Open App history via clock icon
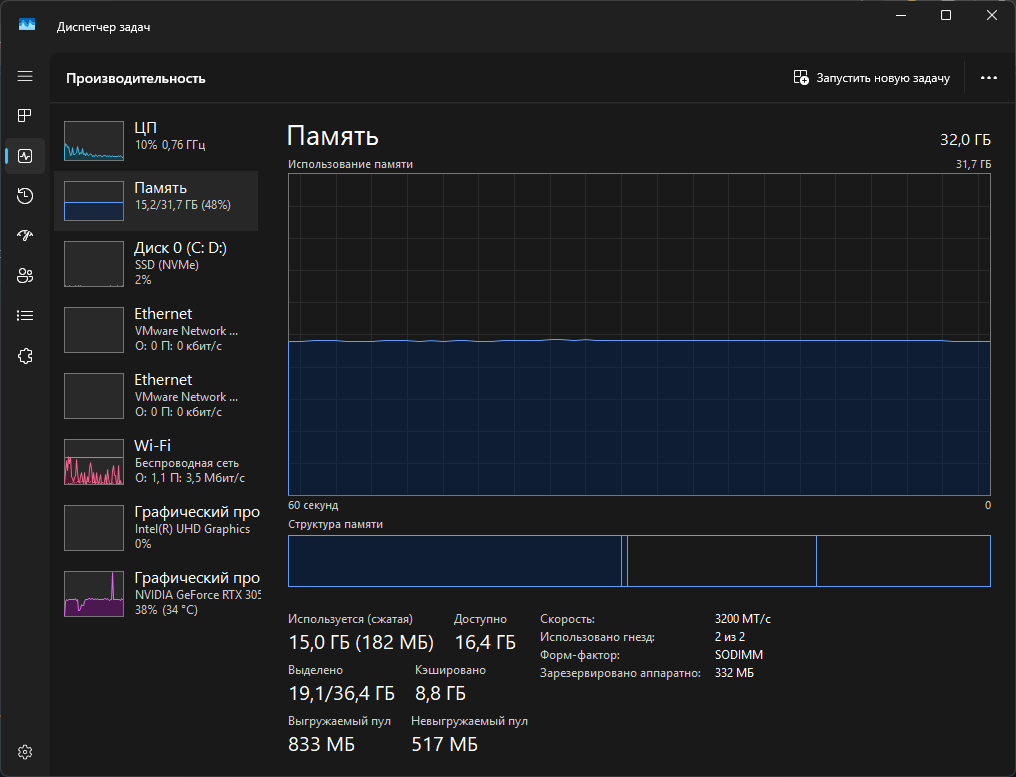This screenshot has width=1016, height=777. point(25,196)
